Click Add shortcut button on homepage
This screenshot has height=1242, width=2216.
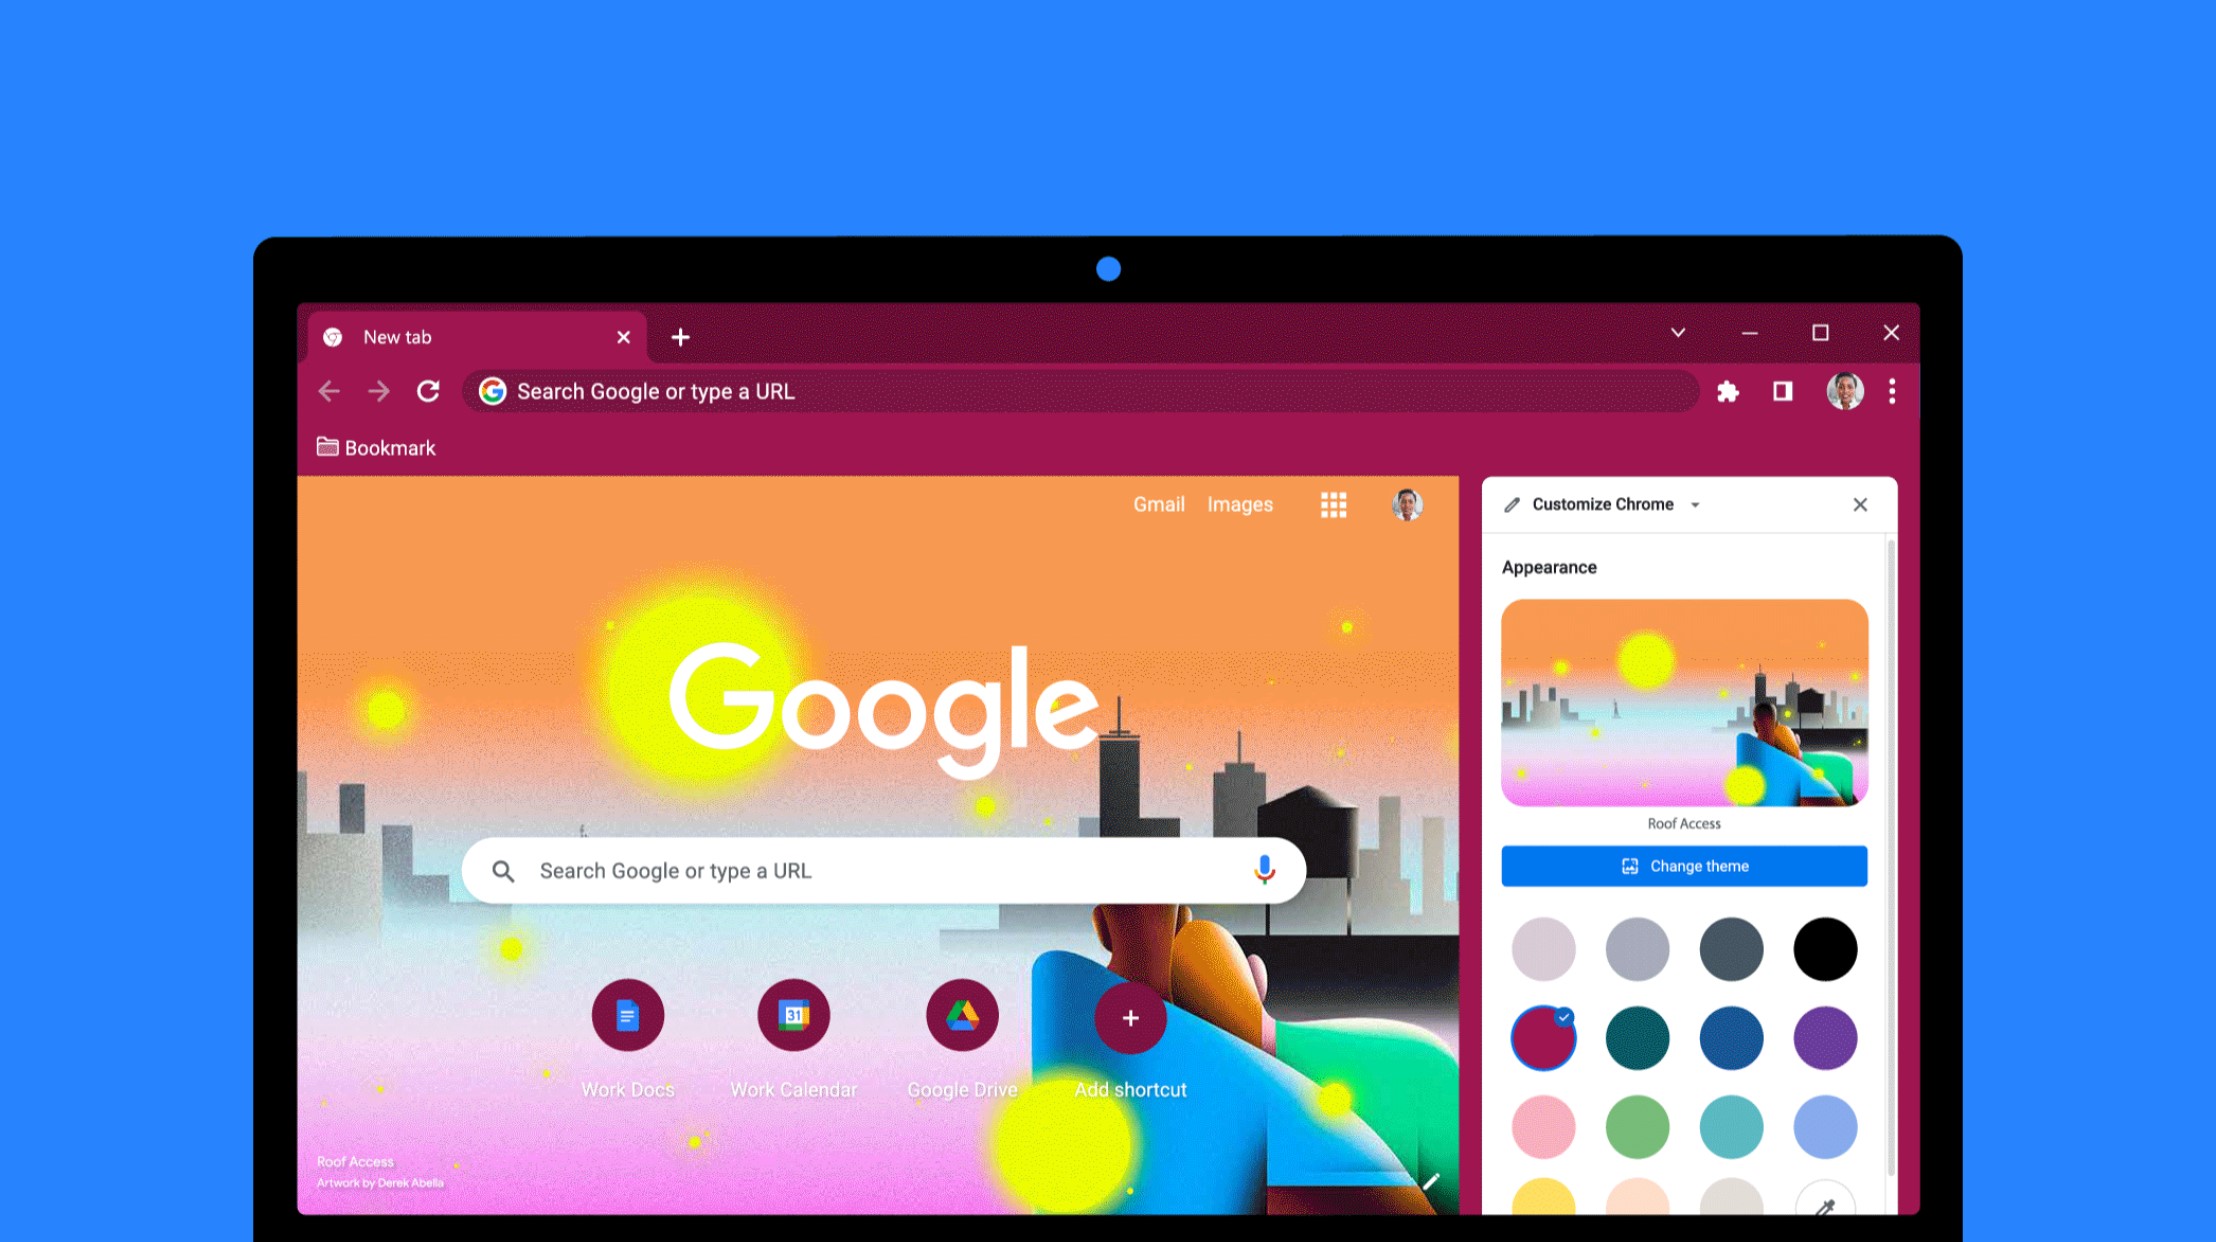pos(1129,1018)
